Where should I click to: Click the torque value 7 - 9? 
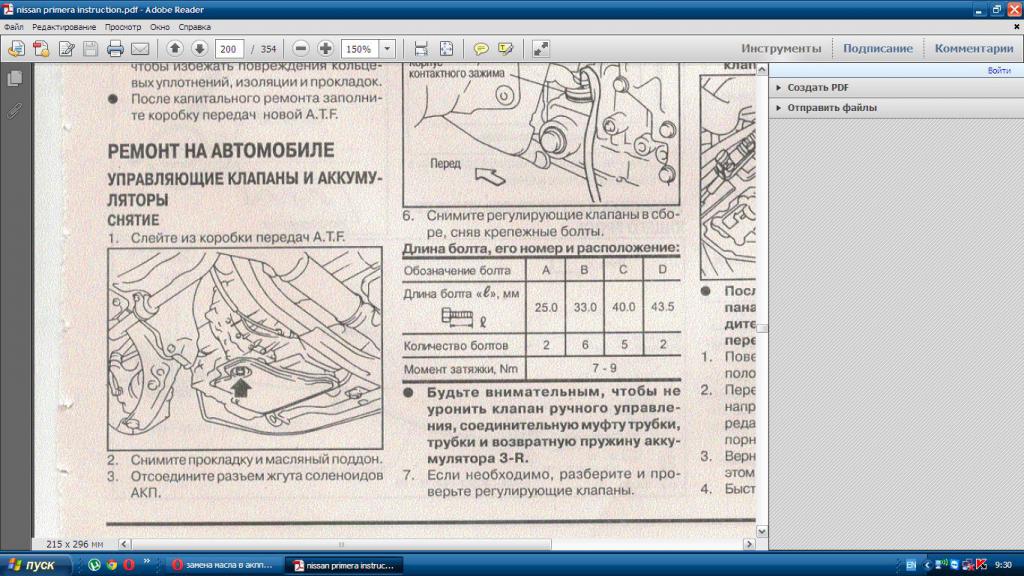604,368
